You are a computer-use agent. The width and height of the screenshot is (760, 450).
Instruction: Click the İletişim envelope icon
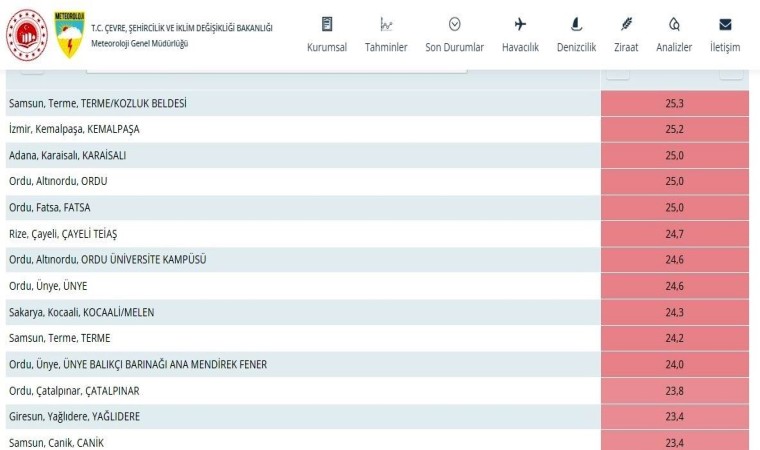(x=725, y=24)
